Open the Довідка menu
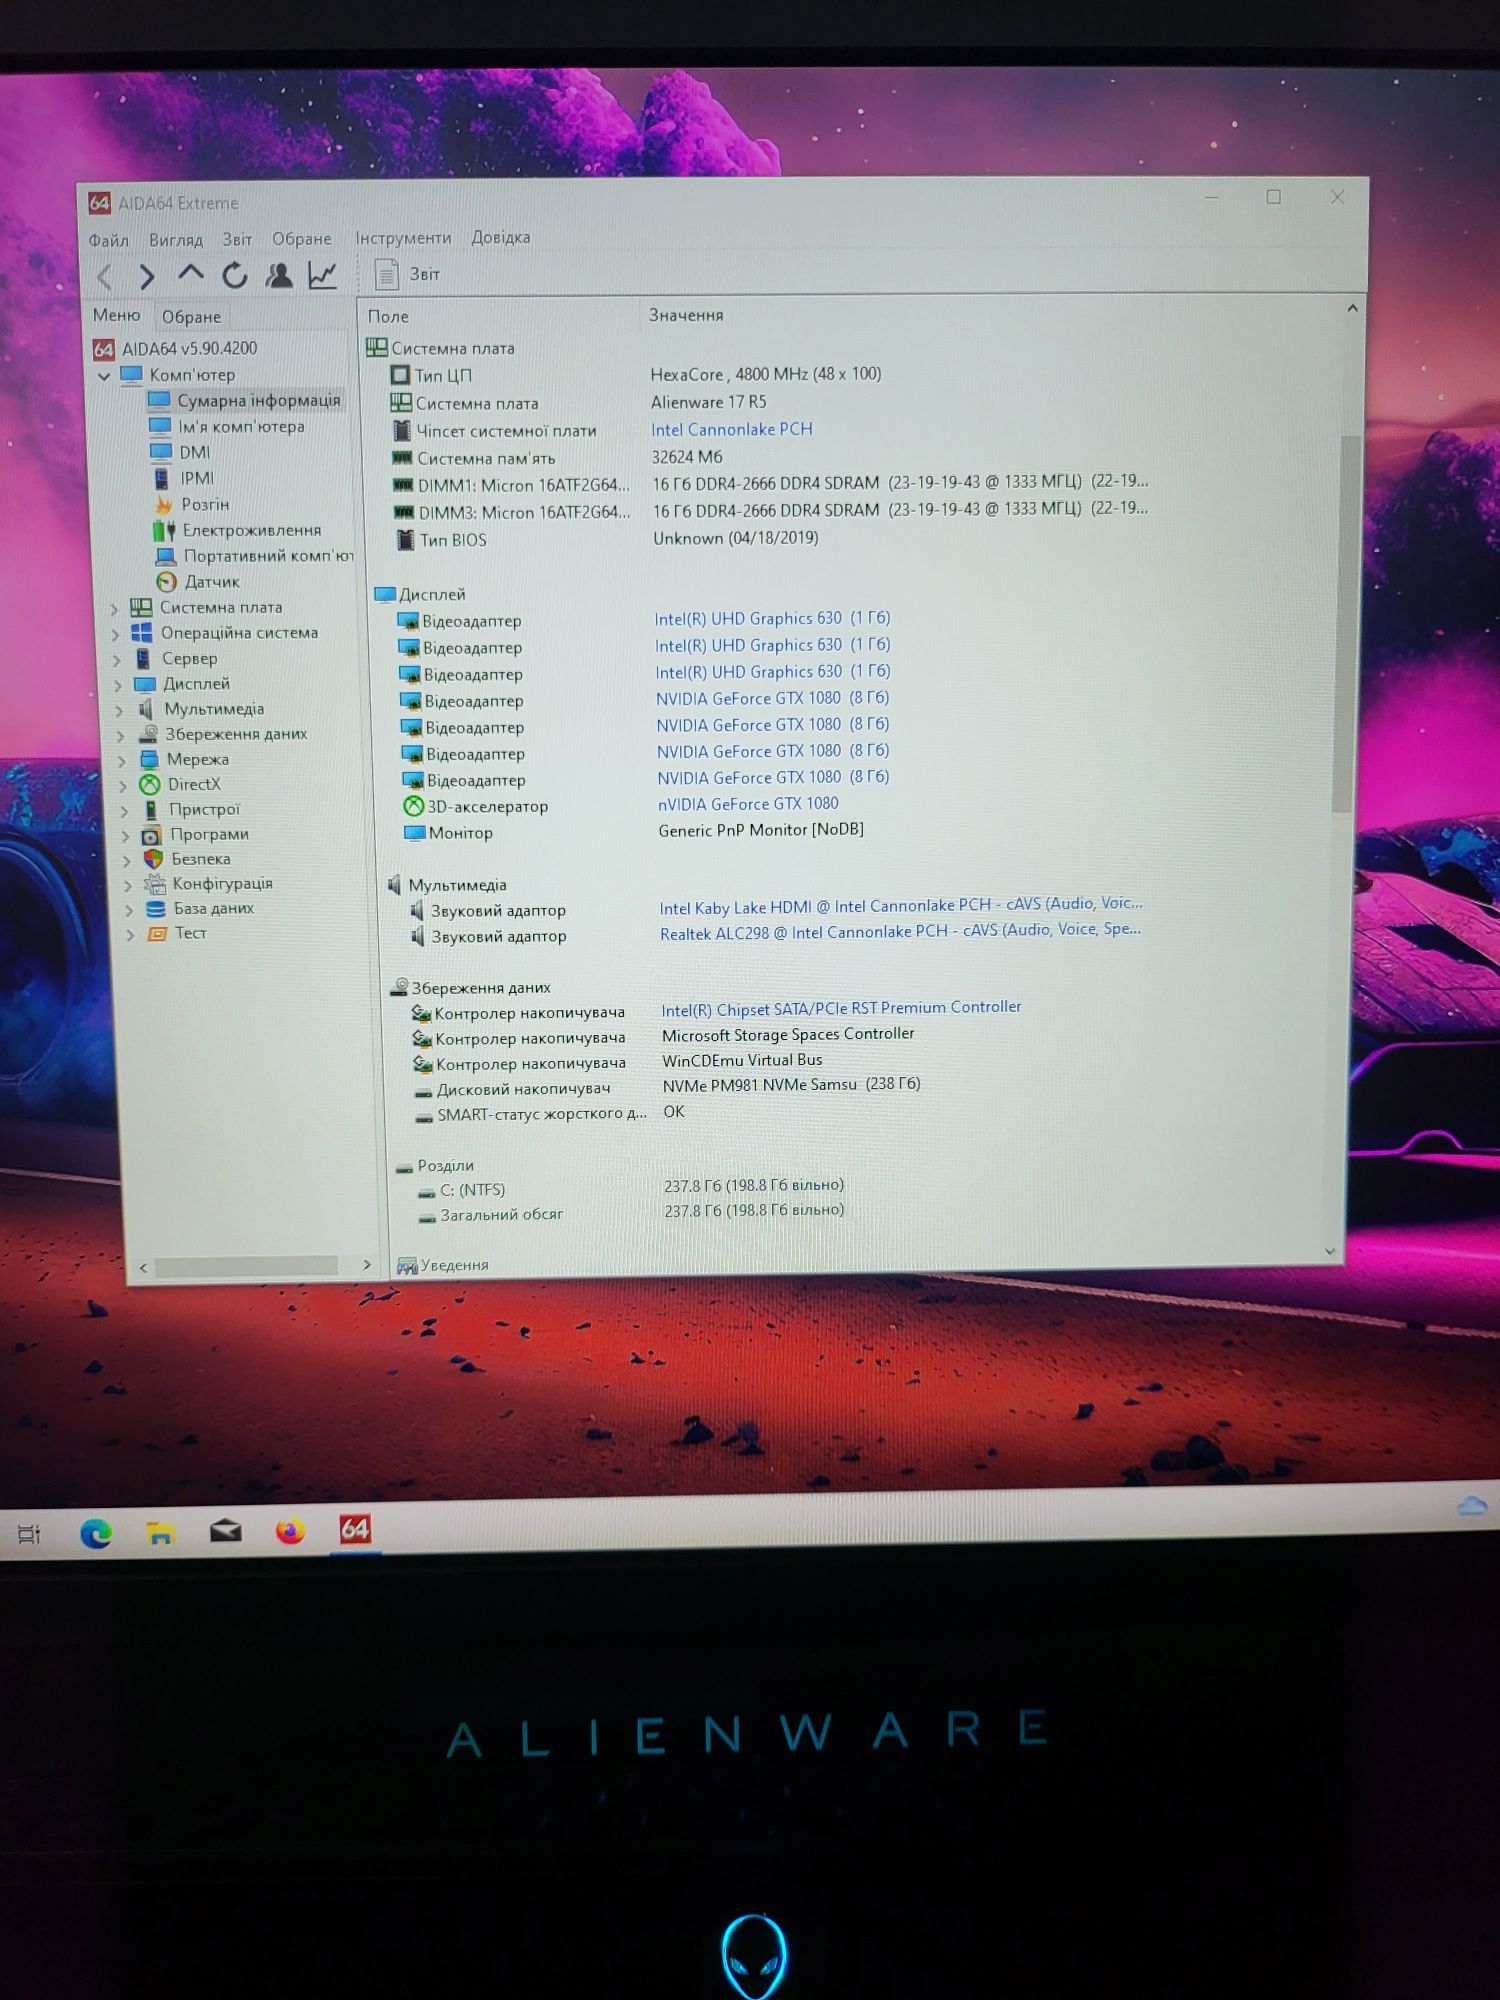Screen dimensions: 1500x2000 (501, 237)
